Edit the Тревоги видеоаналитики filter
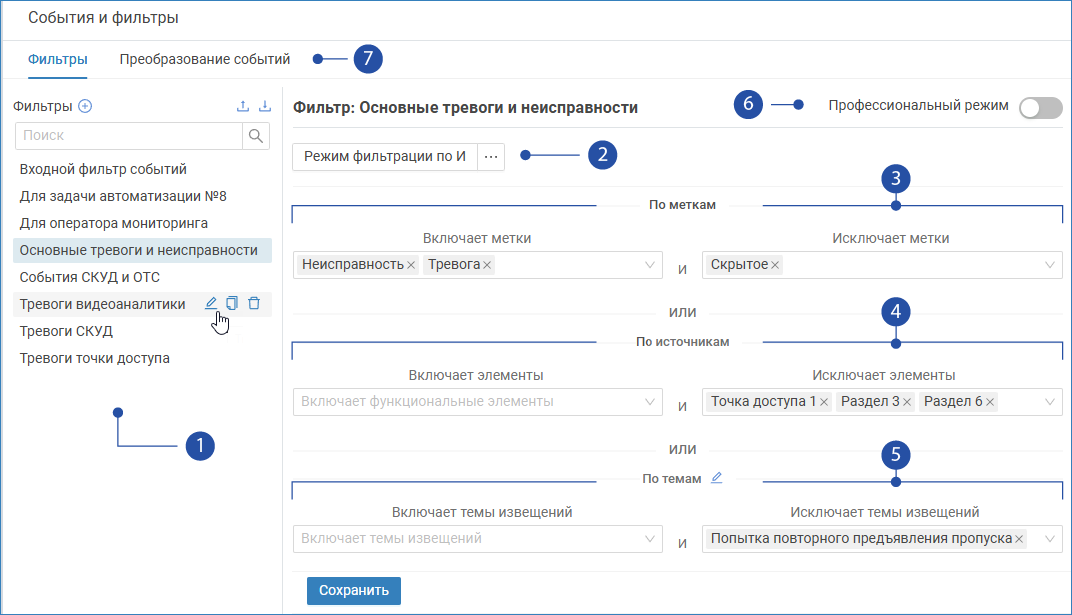 click(x=211, y=304)
